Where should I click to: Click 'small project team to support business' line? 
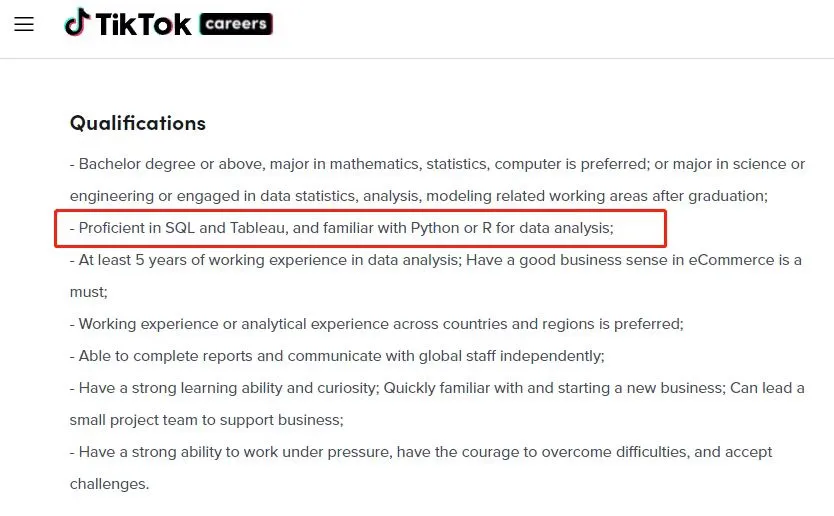[206, 420]
